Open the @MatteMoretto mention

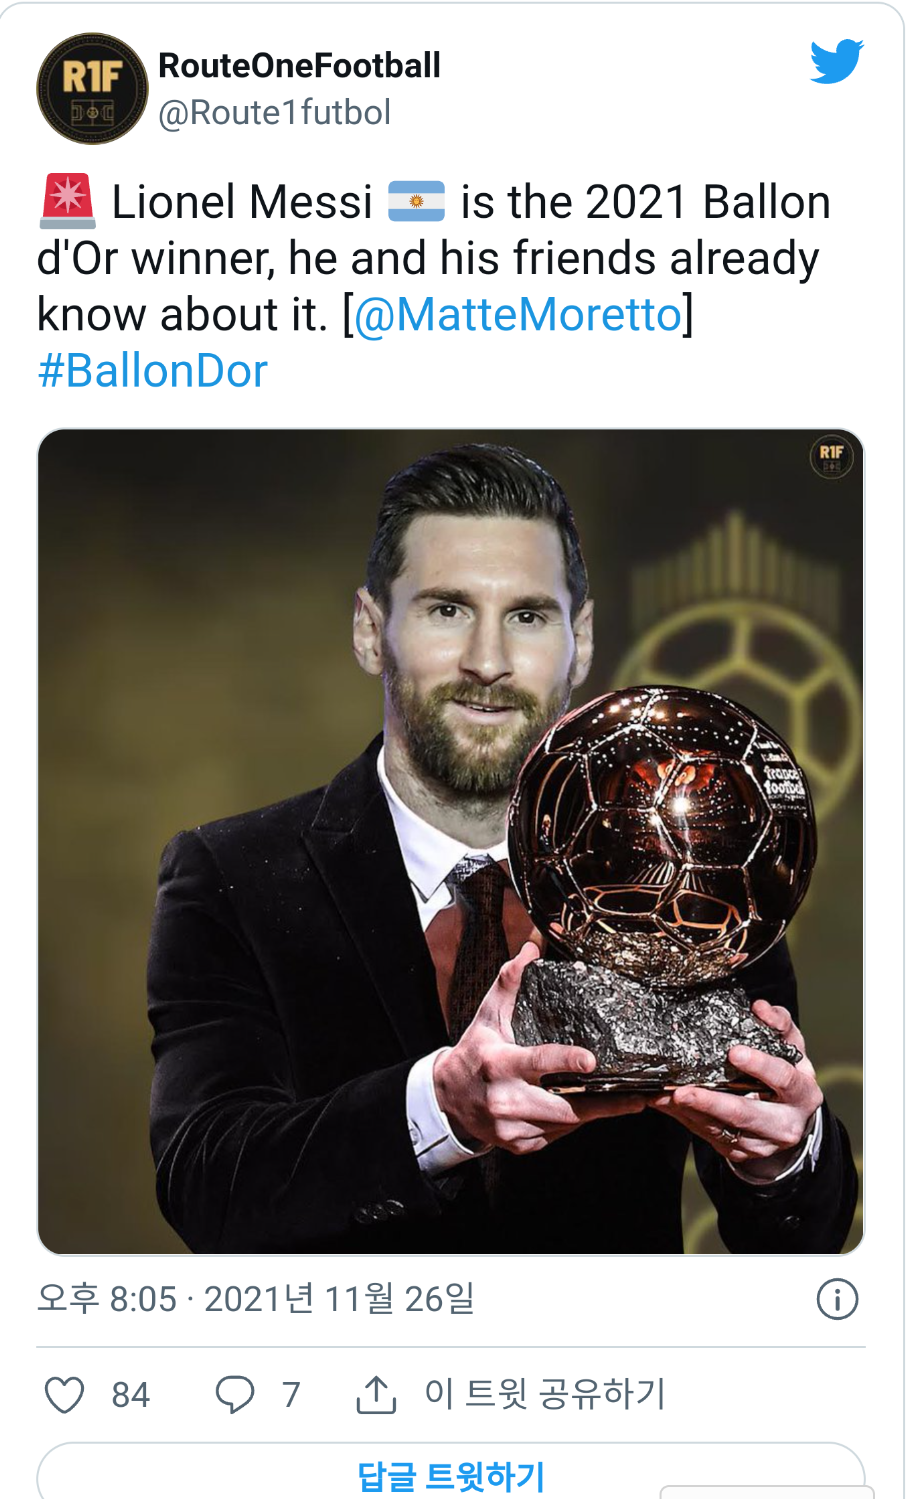tap(518, 315)
